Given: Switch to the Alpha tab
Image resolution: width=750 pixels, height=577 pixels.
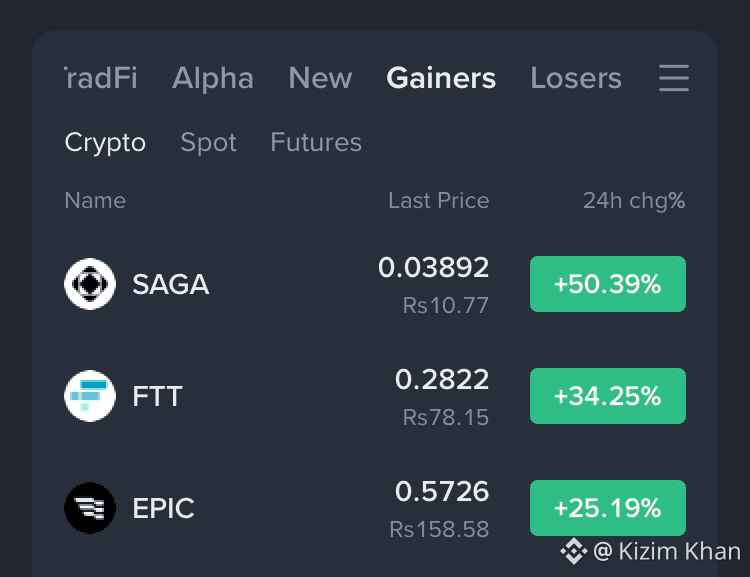Looking at the screenshot, I should coord(213,78).
